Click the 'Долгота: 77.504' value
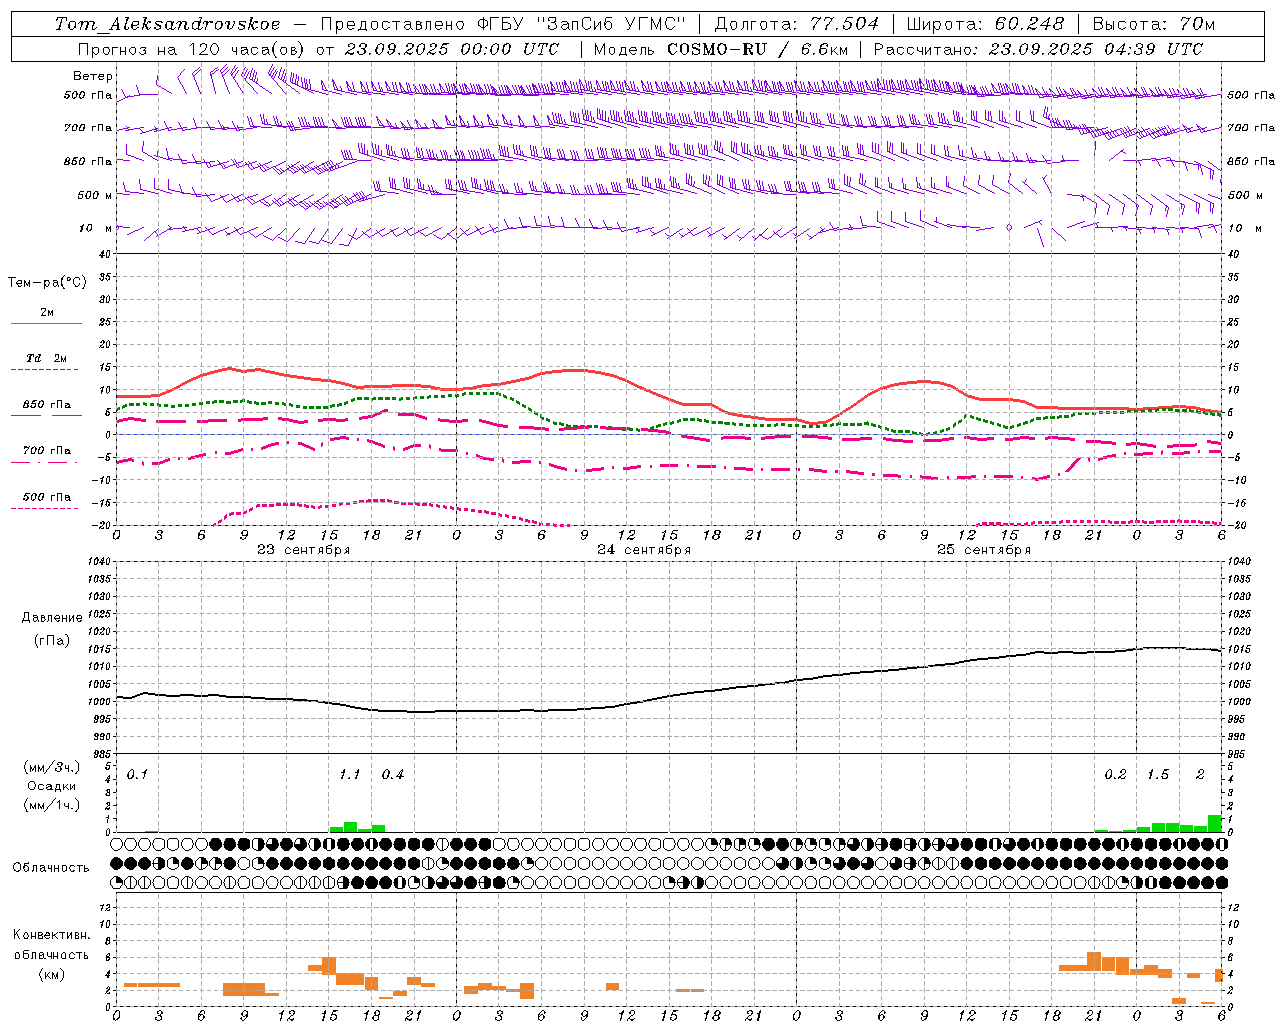 tap(797, 24)
